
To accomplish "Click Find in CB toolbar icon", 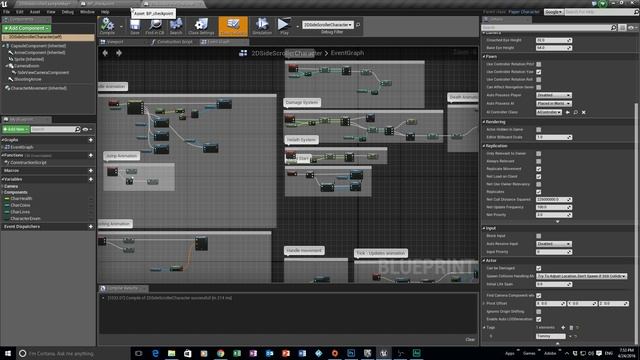I will (x=155, y=26).
